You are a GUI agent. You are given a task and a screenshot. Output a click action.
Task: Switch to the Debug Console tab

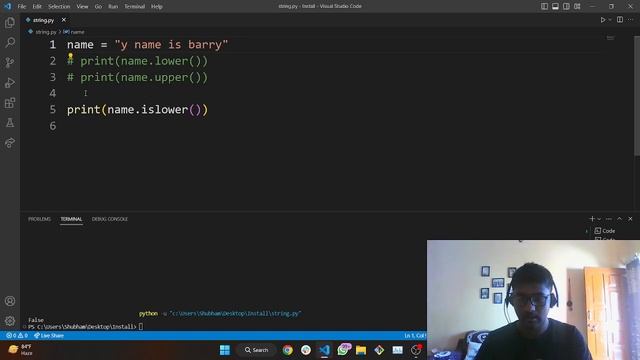pyautogui.click(x=110, y=219)
